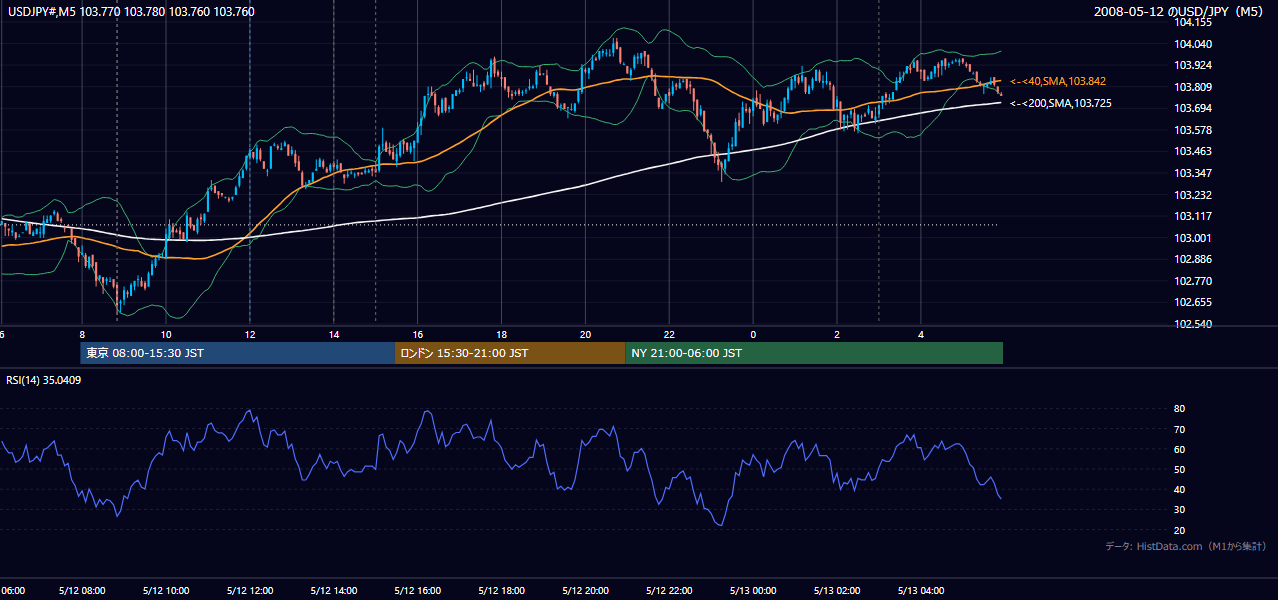Viewport: 1278px width, 600px height.
Task: Click the Tokyo 08:00-15:30 JST session bar
Action: pyautogui.click(x=238, y=353)
